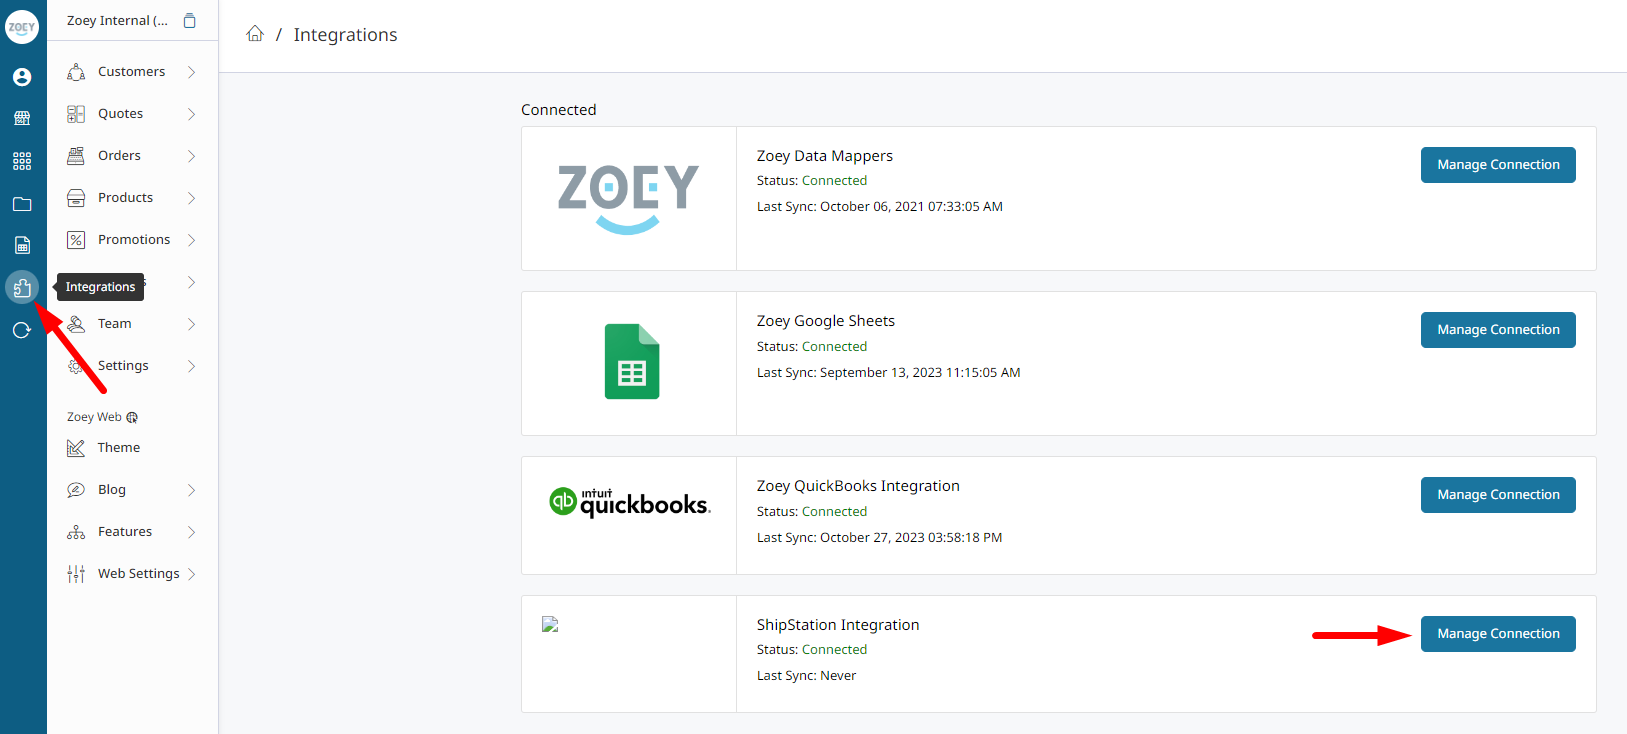This screenshot has width=1627, height=734.
Task: Click the Zoey Data Mappers title
Action: click(x=825, y=156)
